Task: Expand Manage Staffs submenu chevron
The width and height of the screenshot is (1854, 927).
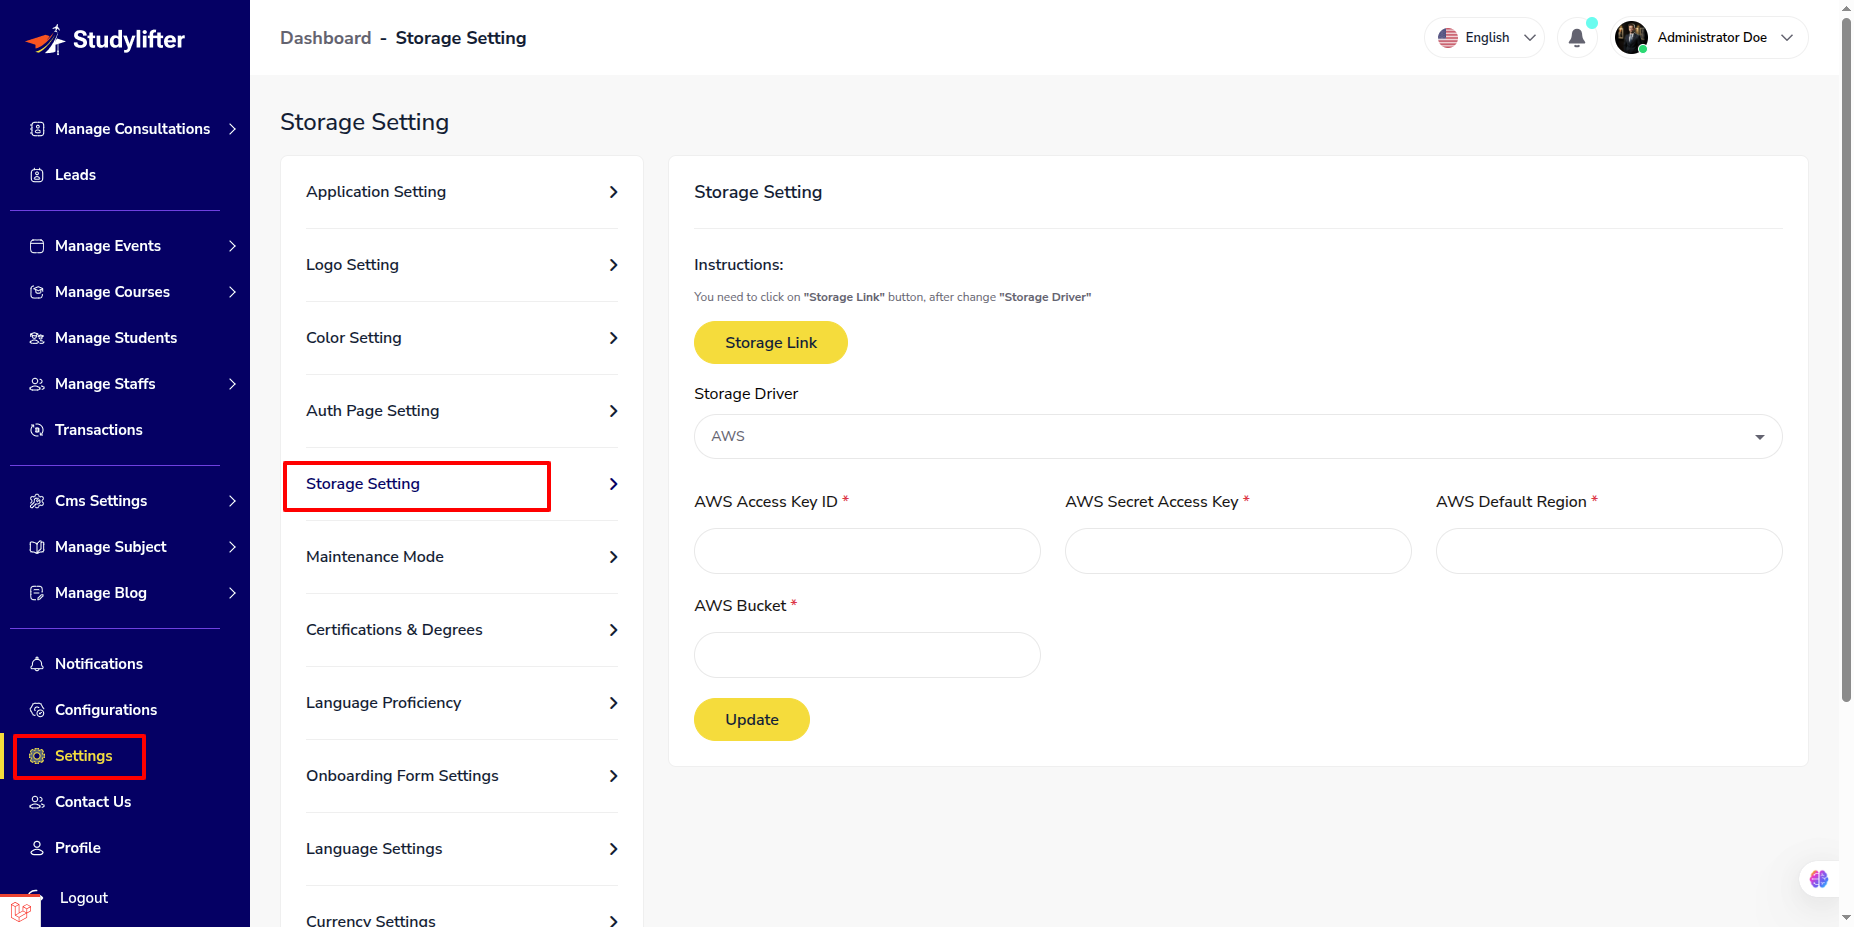Action: [232, 384]
